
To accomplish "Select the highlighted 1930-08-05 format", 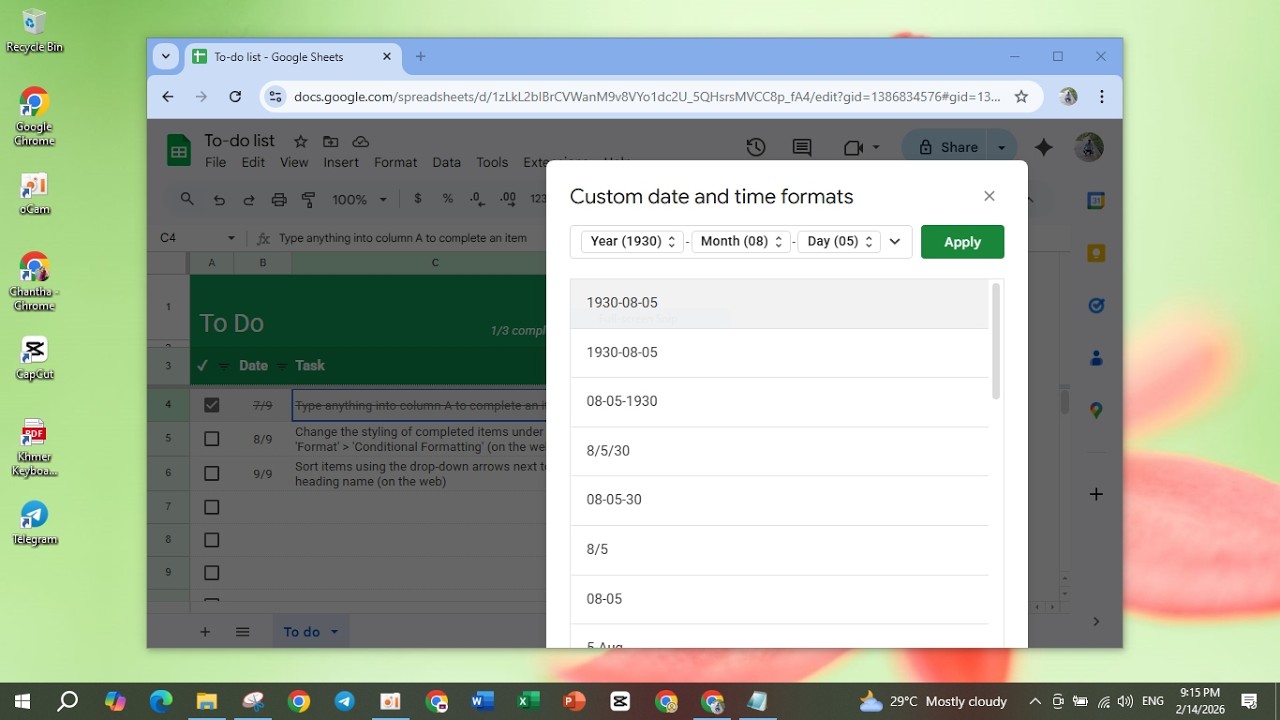I will point(779,303).
